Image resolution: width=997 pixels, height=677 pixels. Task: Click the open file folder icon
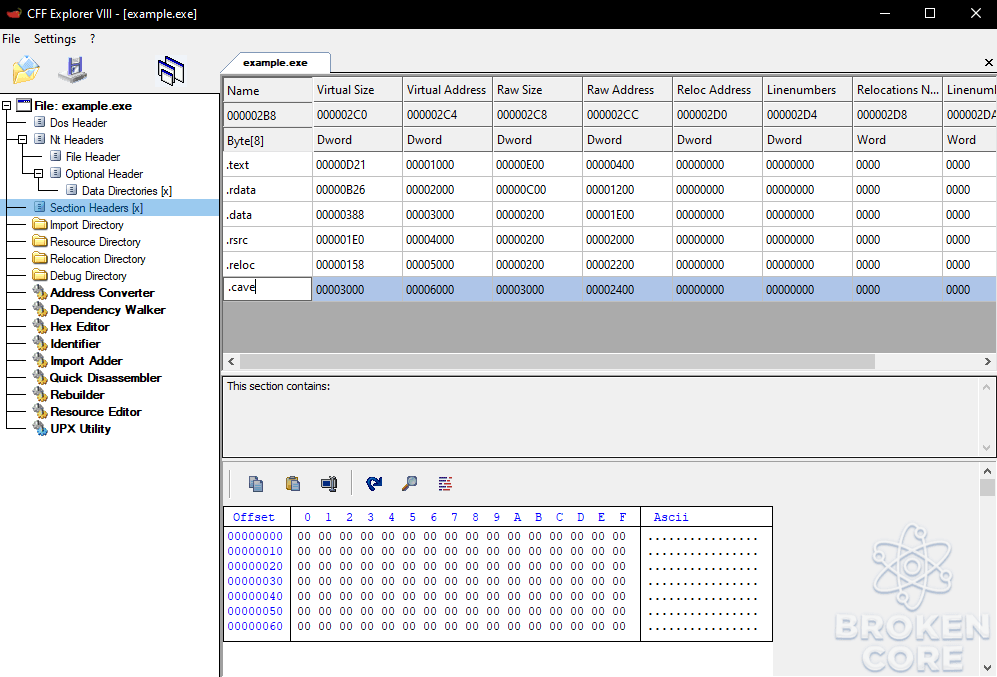[25, 69]
